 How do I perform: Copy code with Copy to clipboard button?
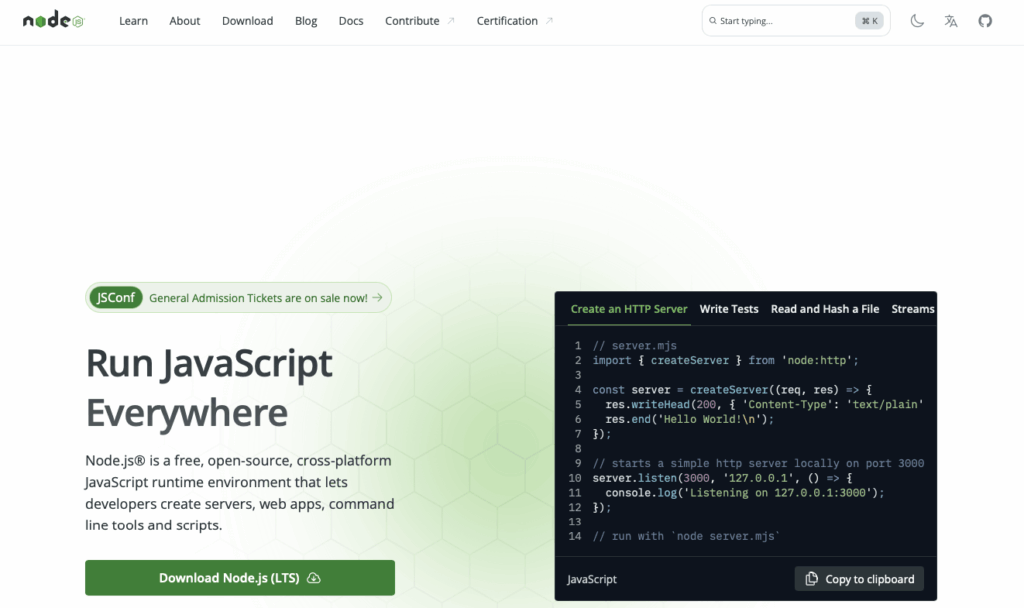[x=859, y=579]
